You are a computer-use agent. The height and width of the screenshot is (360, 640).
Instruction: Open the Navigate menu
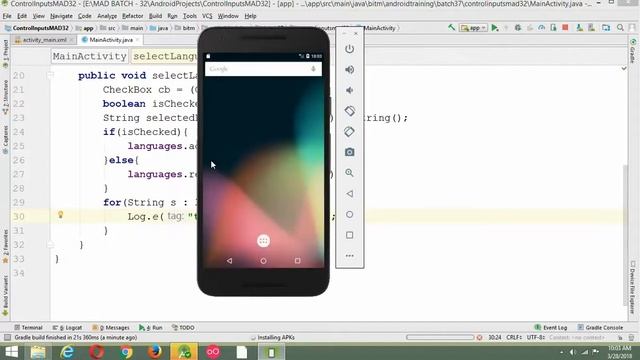pos(61,16)
